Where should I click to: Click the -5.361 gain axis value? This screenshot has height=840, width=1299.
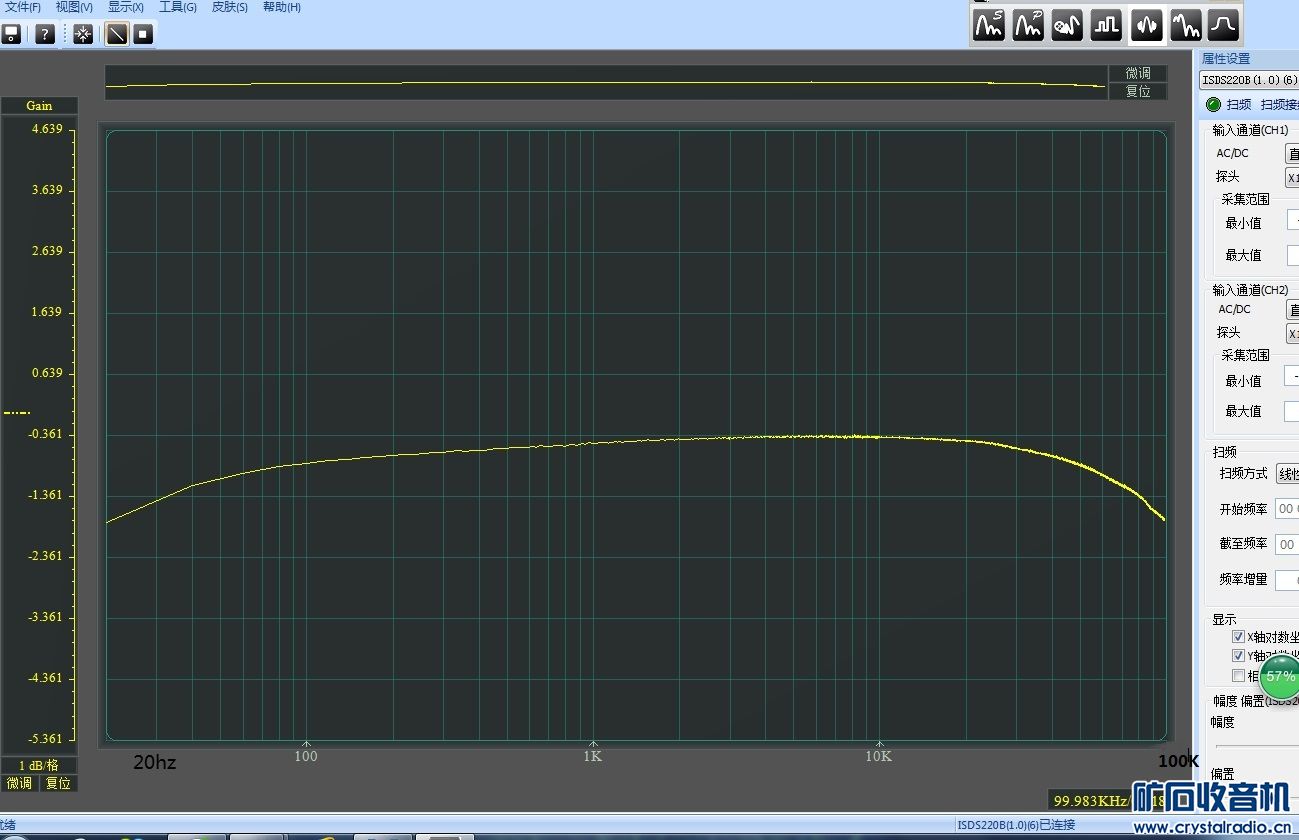44,739
